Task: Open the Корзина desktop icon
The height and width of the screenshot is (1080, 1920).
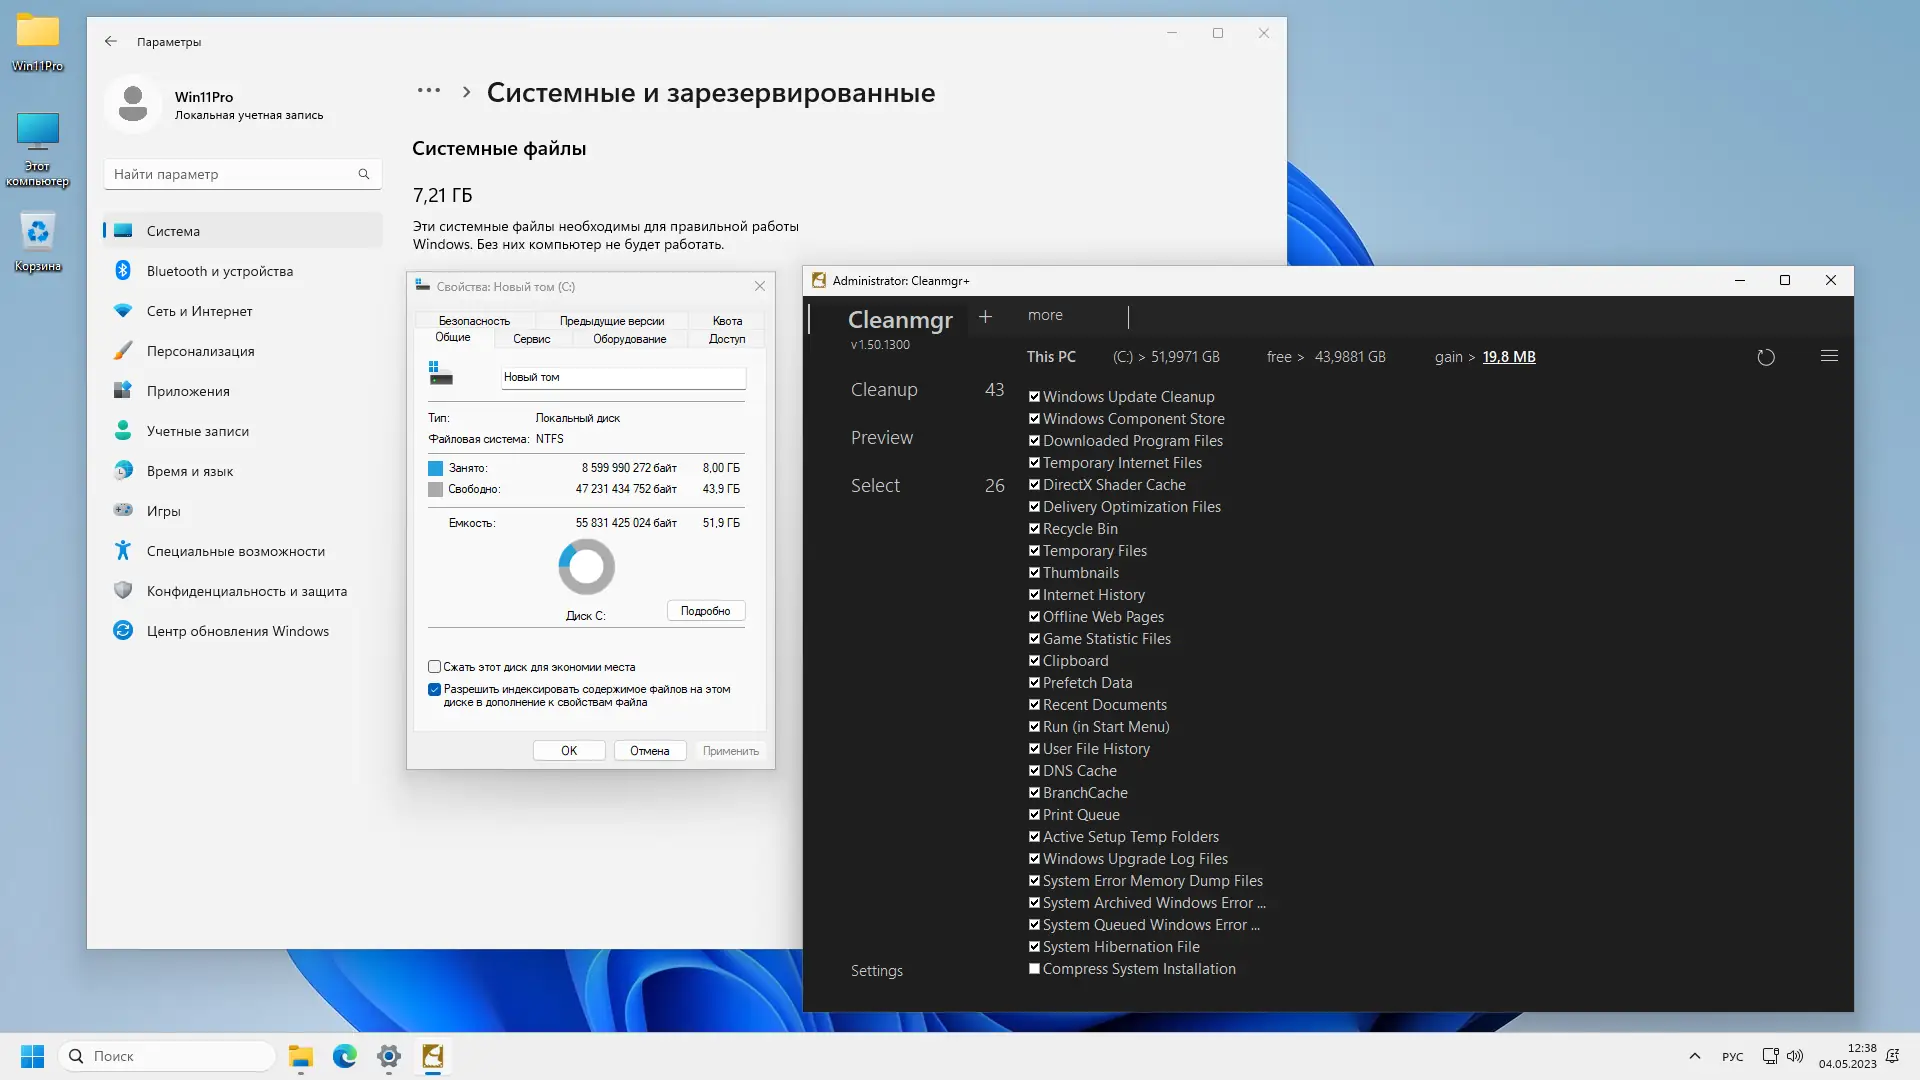Action: pos(37,232)
